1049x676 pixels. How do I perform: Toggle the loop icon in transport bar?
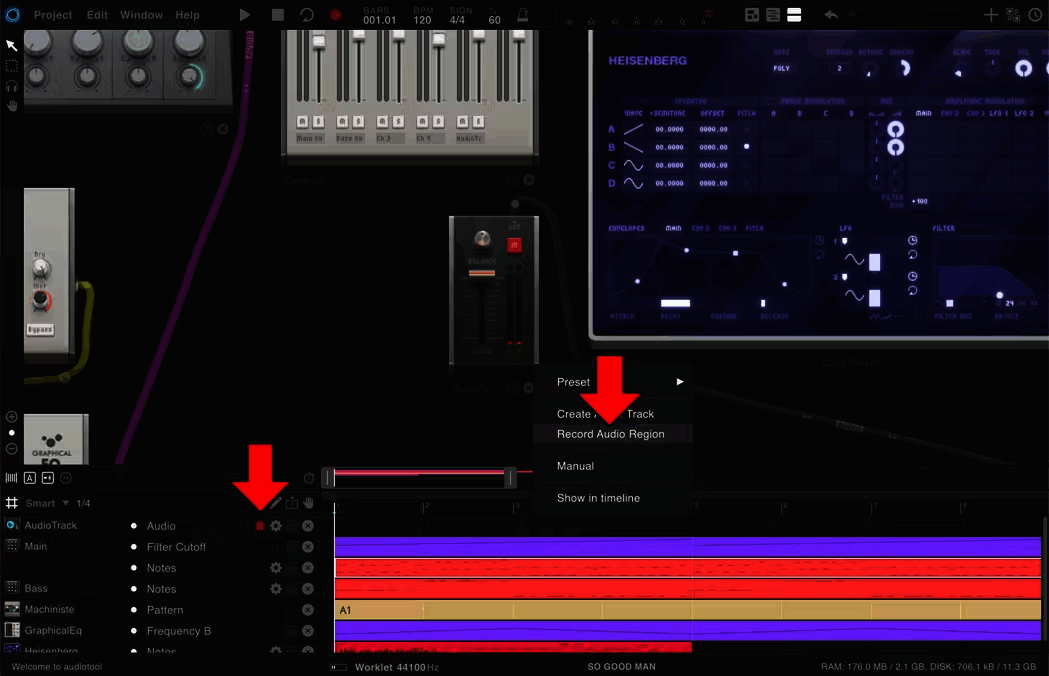[307, 15]
